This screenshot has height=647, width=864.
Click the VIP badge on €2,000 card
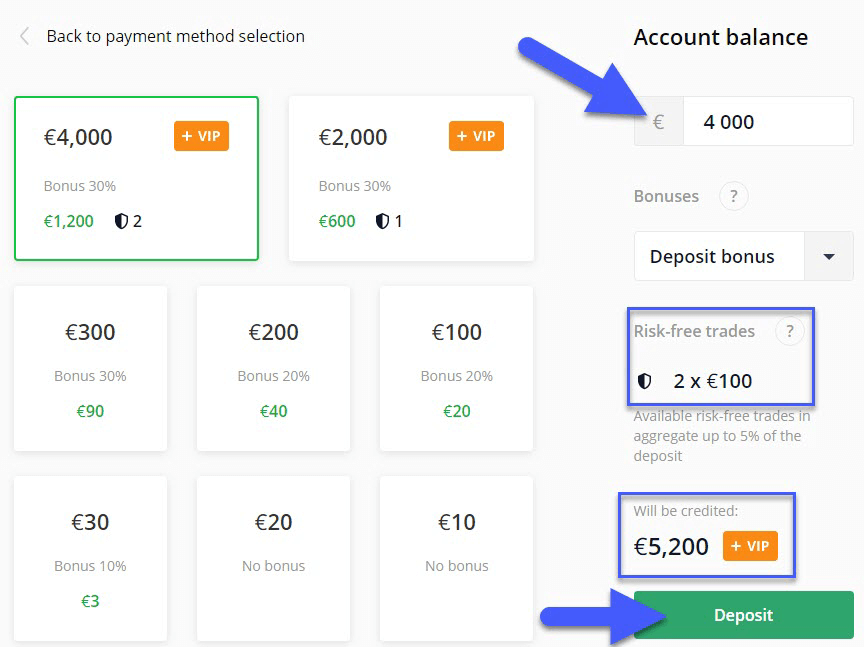[x=476, y=136]
